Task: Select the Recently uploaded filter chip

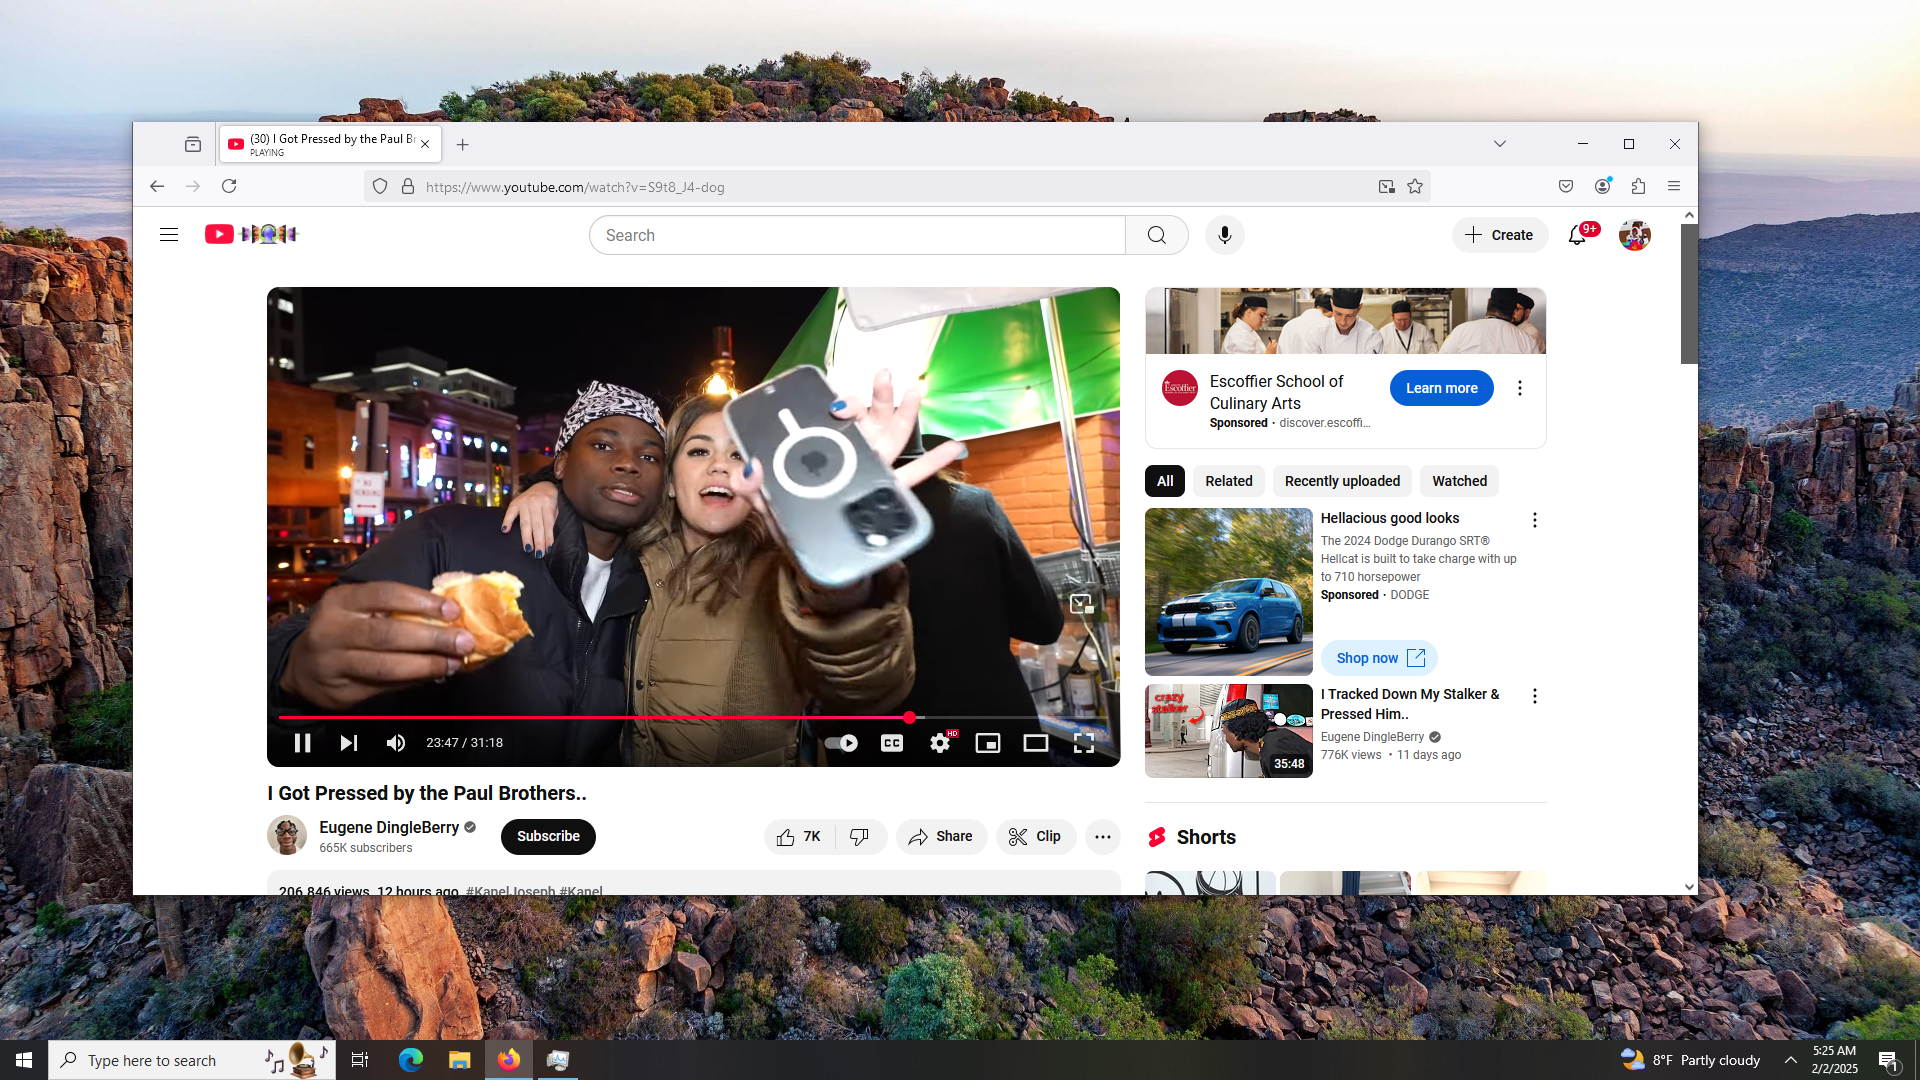Action: 1342,481
